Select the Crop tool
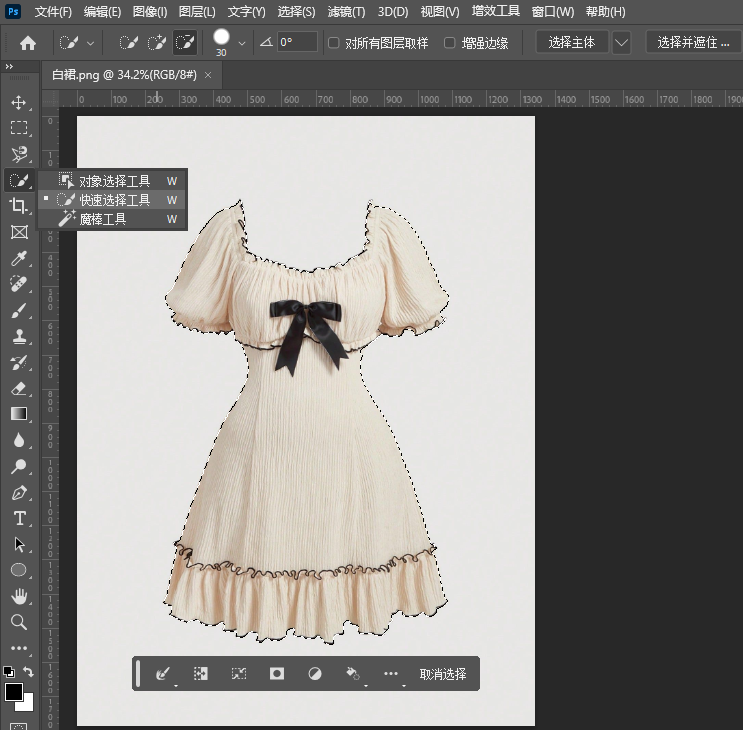 tap(18, 206)
